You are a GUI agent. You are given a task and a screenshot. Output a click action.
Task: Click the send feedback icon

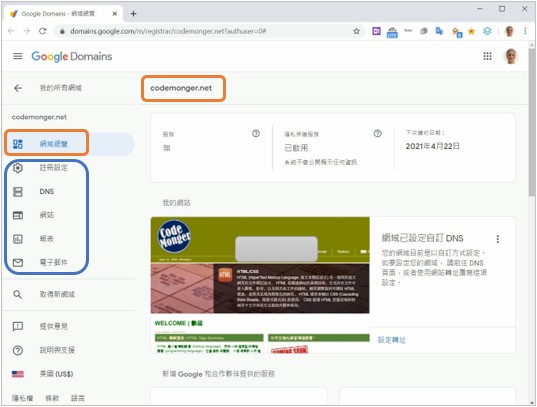18,326
